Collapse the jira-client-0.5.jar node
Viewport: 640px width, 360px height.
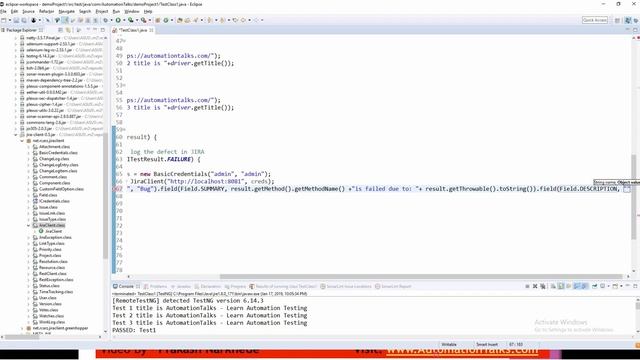[x=16, y=134]
